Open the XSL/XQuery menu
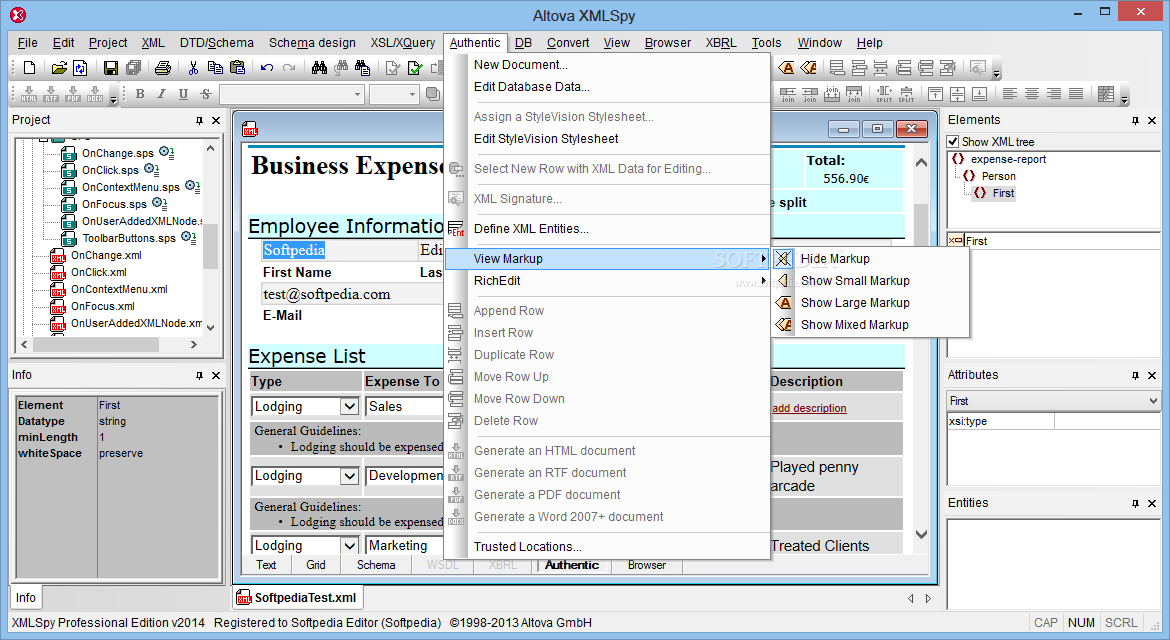 403,43
